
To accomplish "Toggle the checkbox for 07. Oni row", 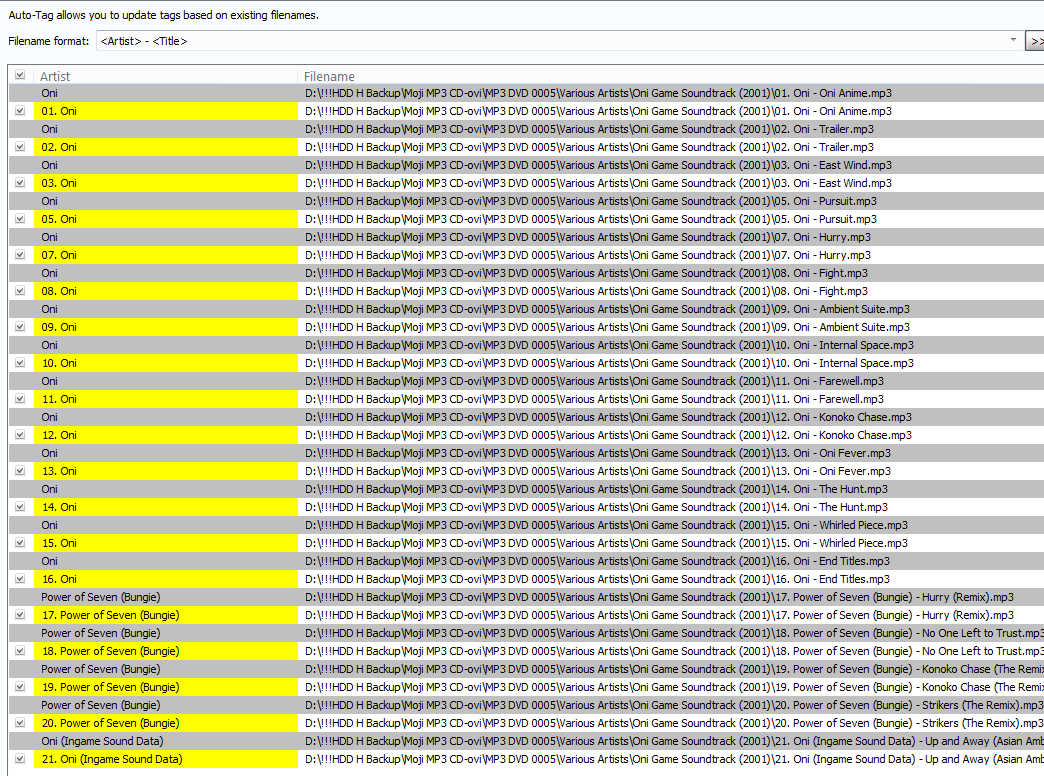I will pyautogui.click(x=20, y=255).
